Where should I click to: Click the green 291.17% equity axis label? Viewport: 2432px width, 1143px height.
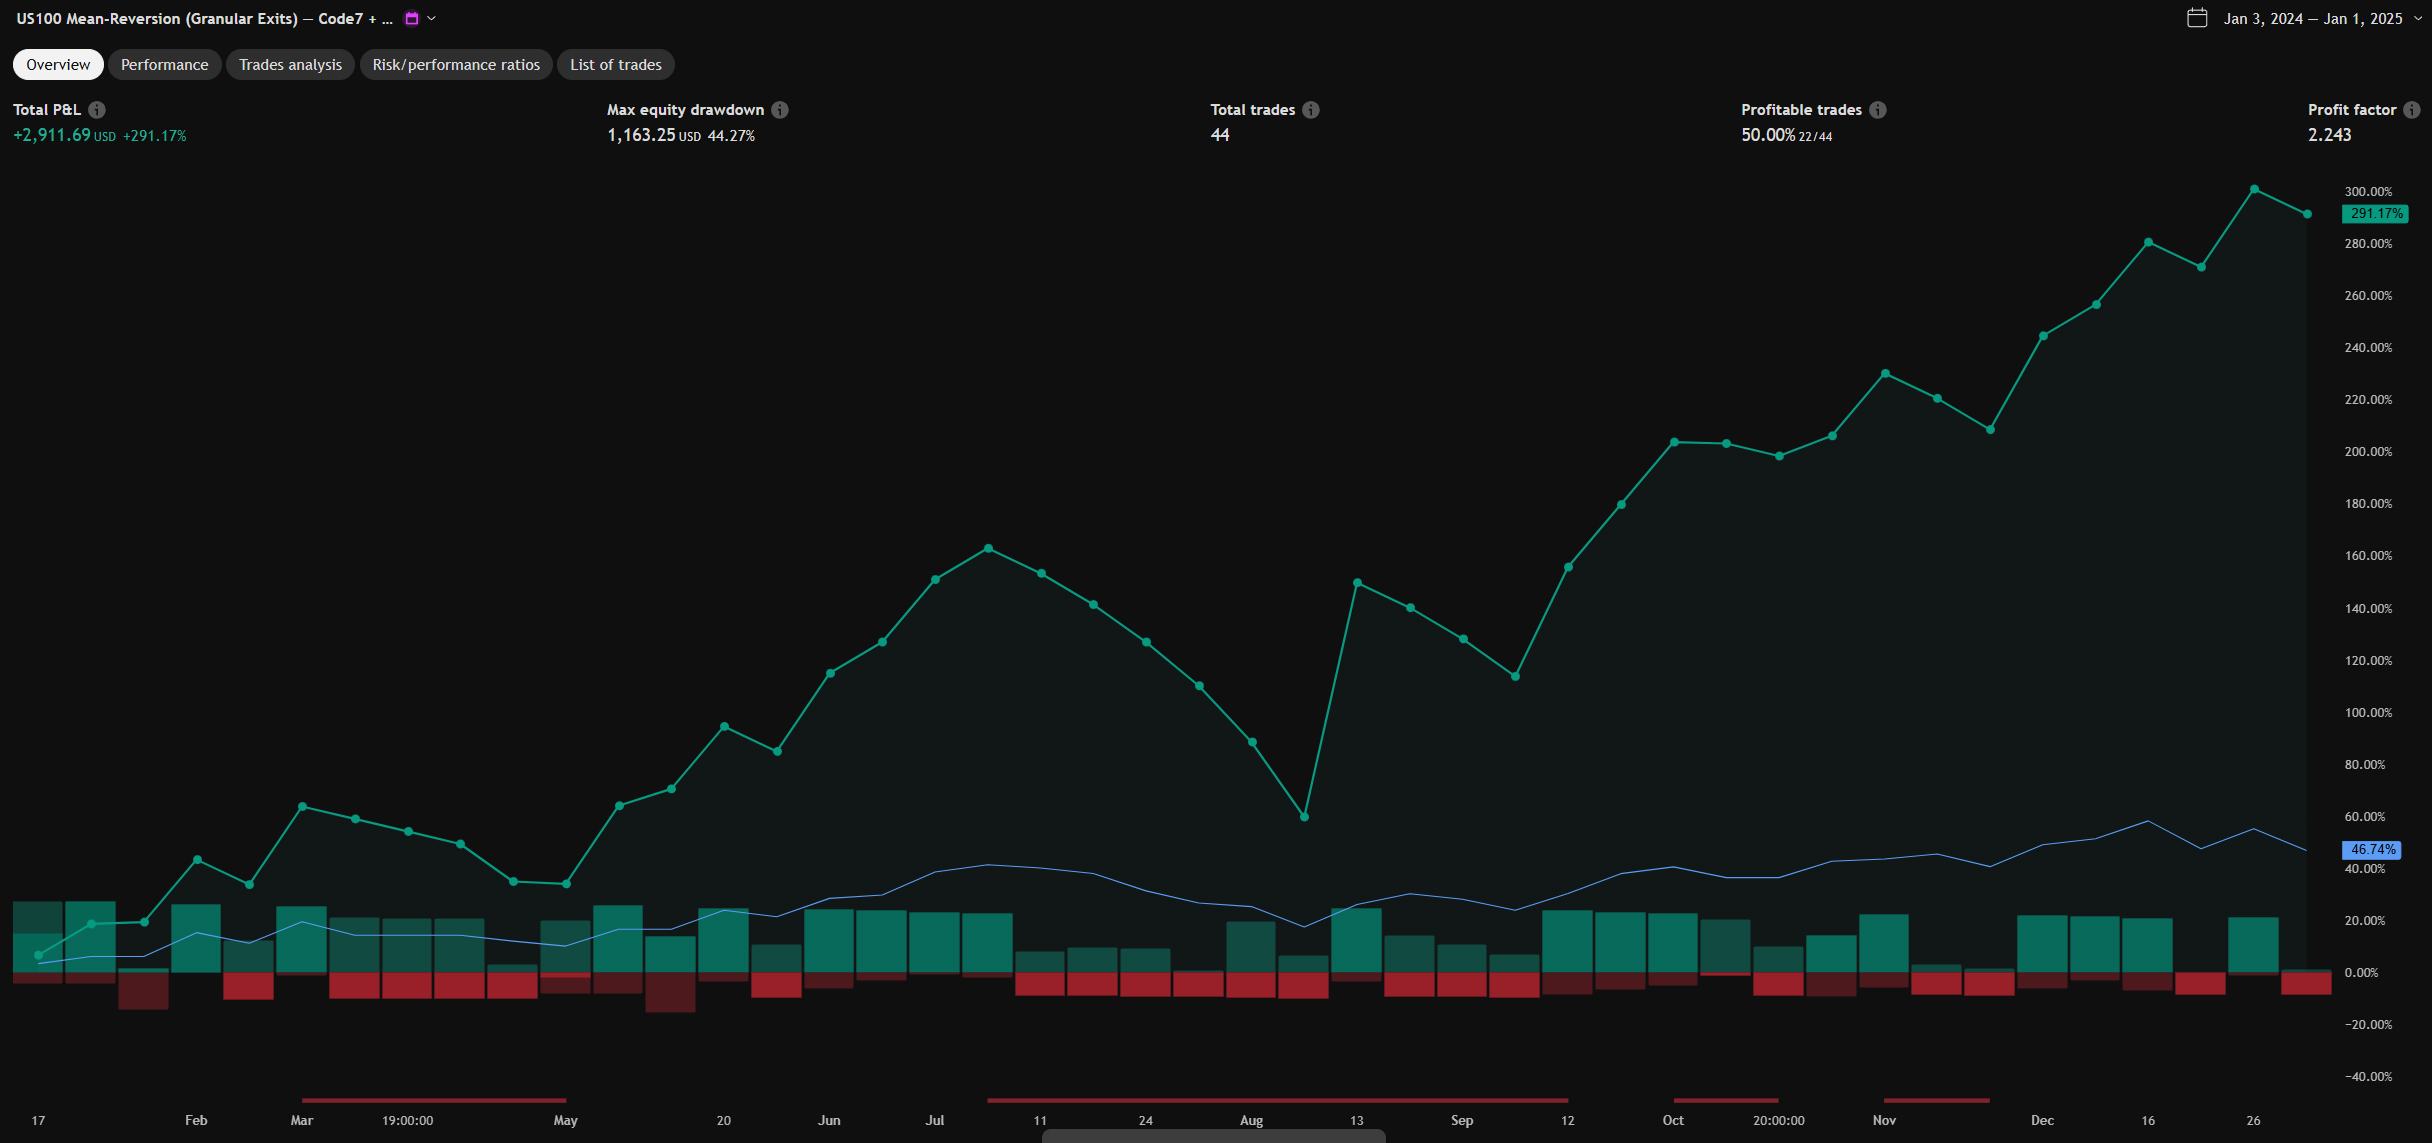point(2375,214)
